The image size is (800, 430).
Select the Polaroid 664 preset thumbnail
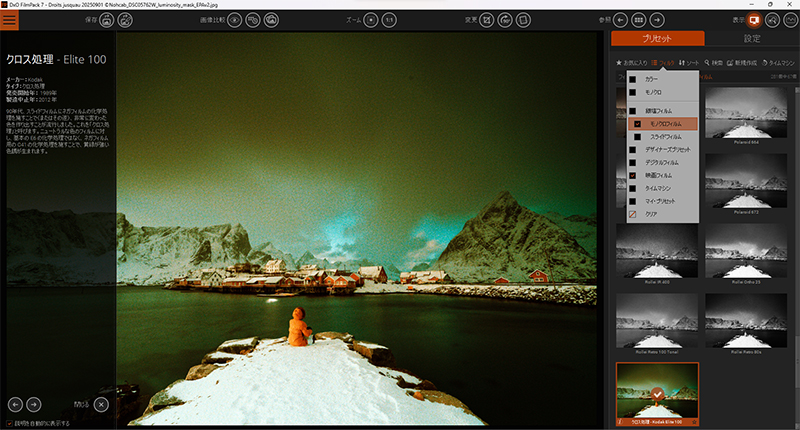pos(746,113)
